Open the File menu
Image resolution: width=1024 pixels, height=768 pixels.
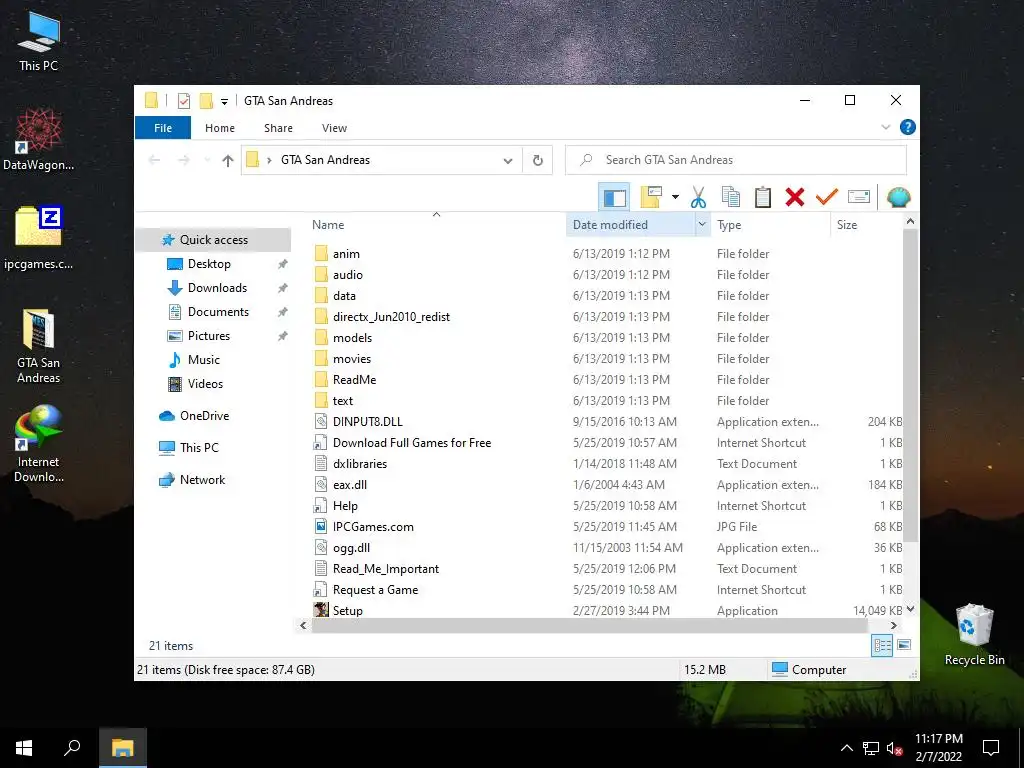click(163, 128)
